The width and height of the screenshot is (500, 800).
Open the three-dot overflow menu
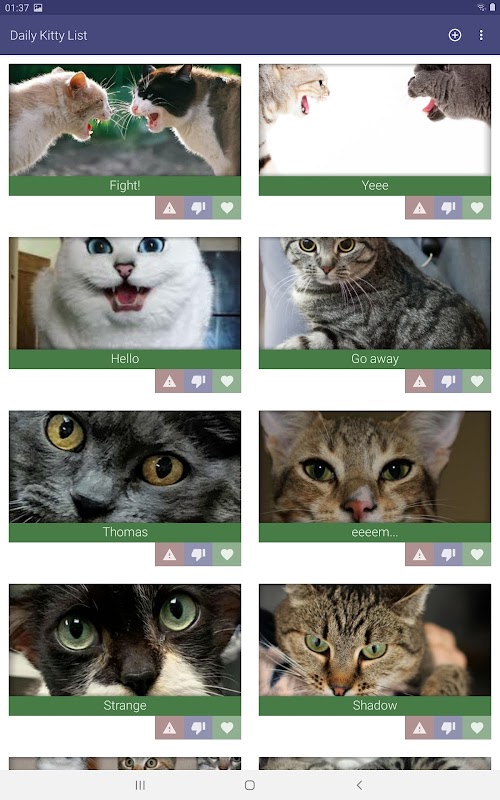pyautogui.click(x=481, y=35)
